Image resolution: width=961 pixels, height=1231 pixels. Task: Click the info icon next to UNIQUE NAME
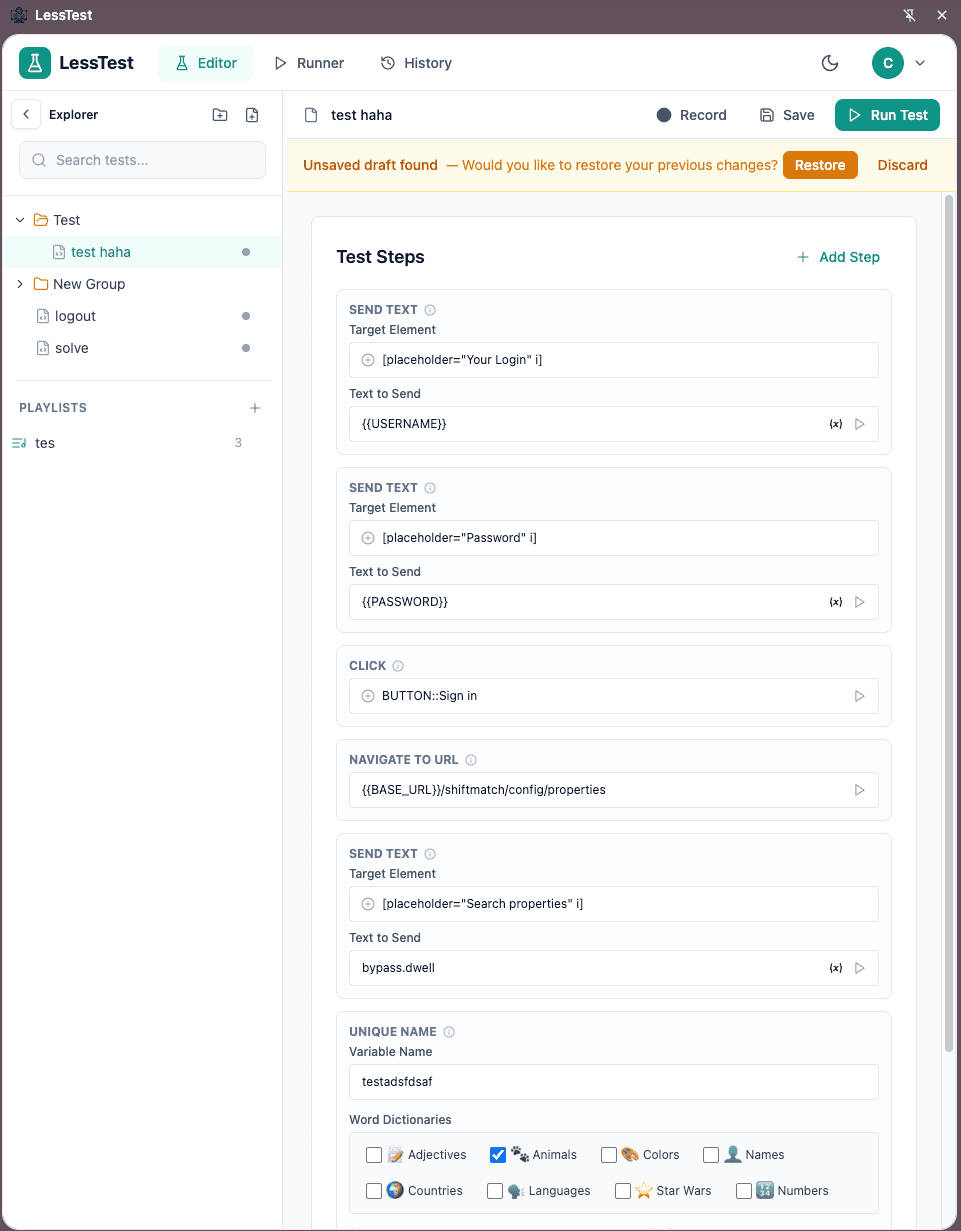(x=448, y=1031)
